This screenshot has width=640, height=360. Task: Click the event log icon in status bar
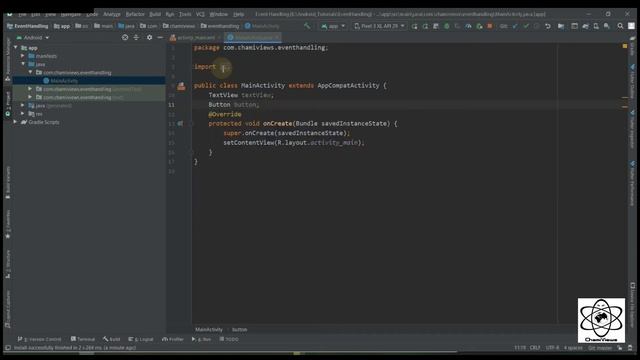click(630, 348)
